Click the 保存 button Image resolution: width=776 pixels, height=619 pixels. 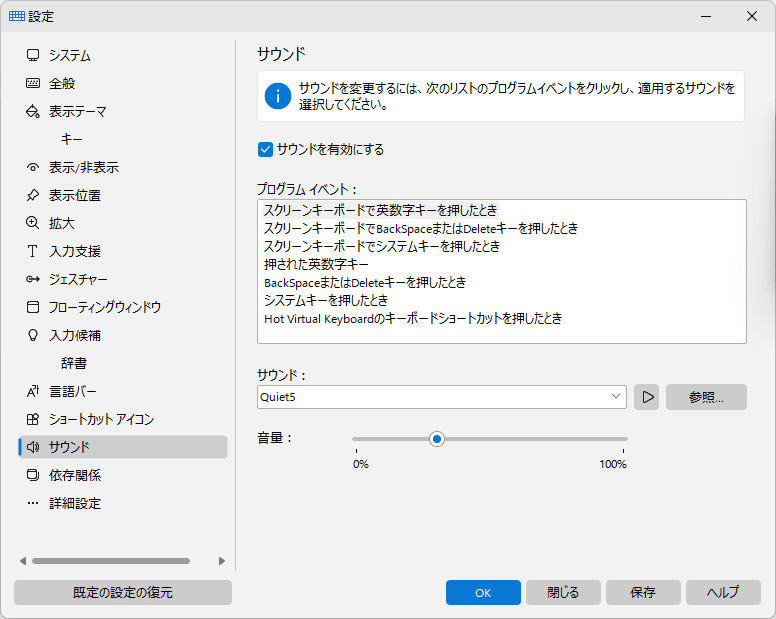(643, 592)
